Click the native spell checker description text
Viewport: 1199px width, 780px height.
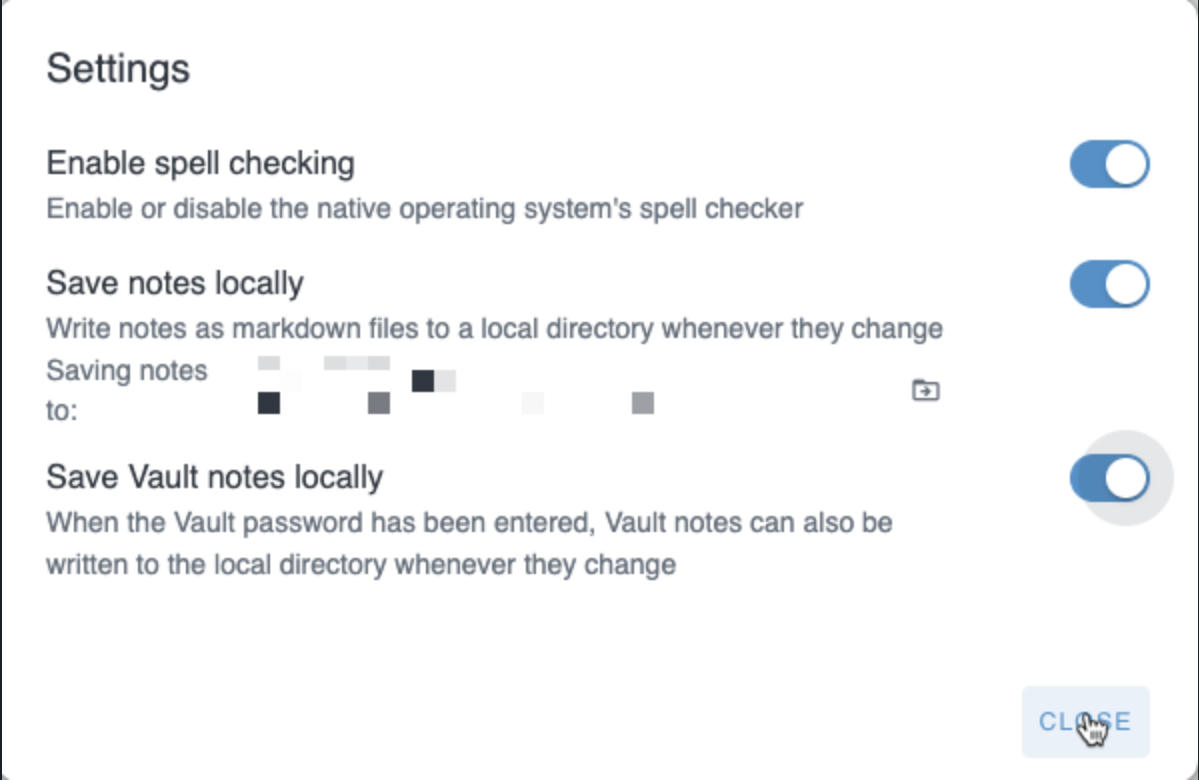pos(425,209)
